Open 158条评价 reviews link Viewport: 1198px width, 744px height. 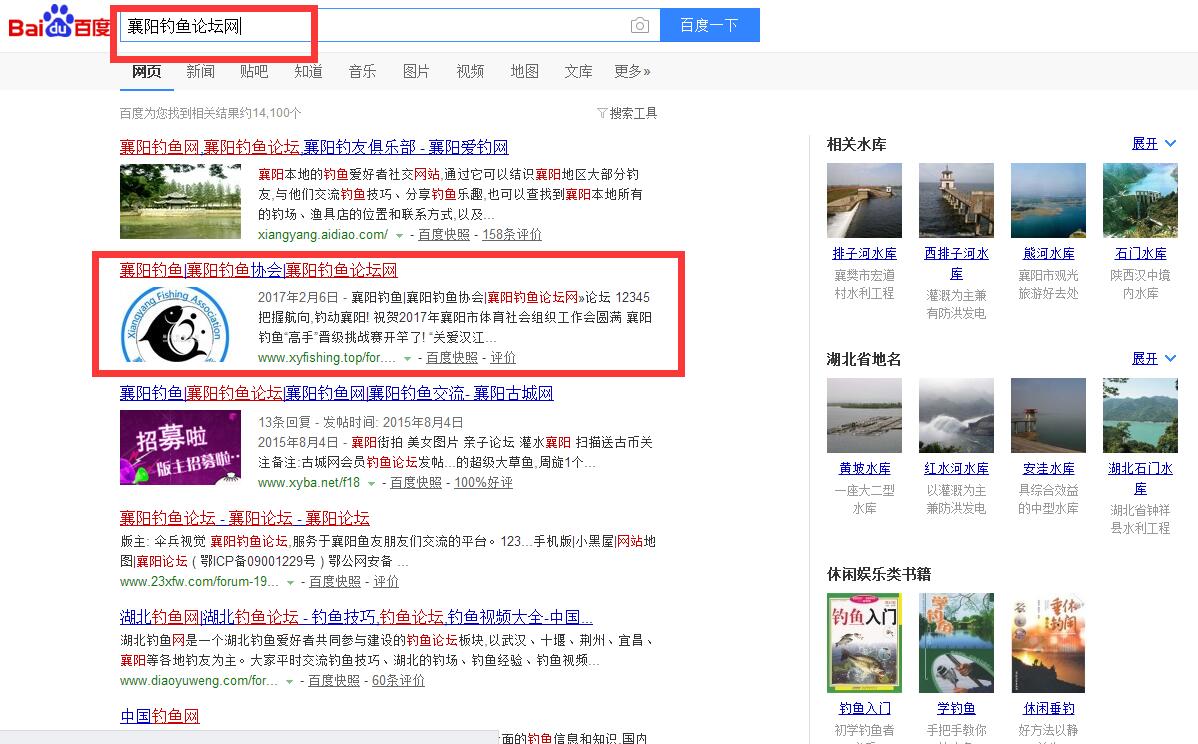click(x=512, y=235)
